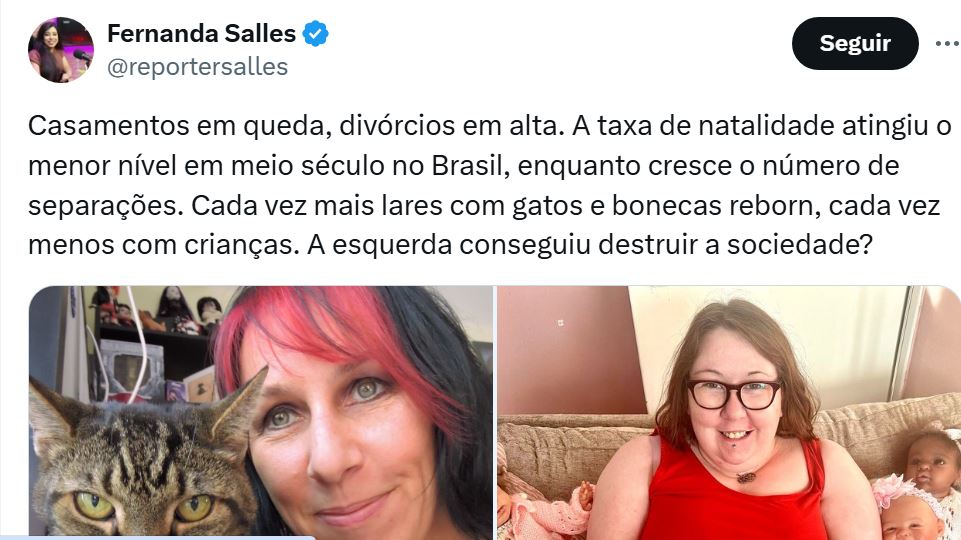The width and height of the screenshot is (961, 540).
Task: Click the question 'A esquerda conseguiu destruir a sociedade?'
Action: coord(590,246)
